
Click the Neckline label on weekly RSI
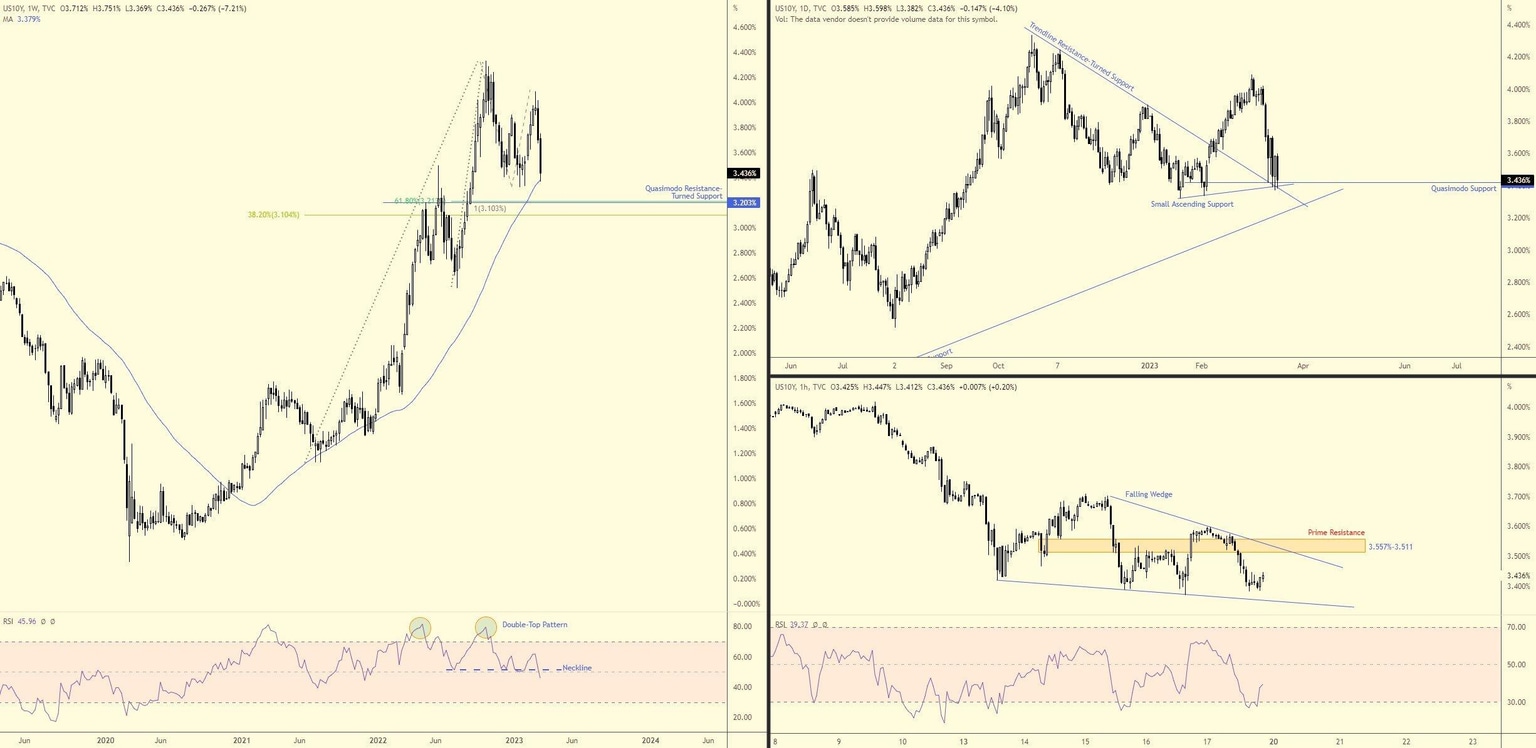[x=577, y=668]
